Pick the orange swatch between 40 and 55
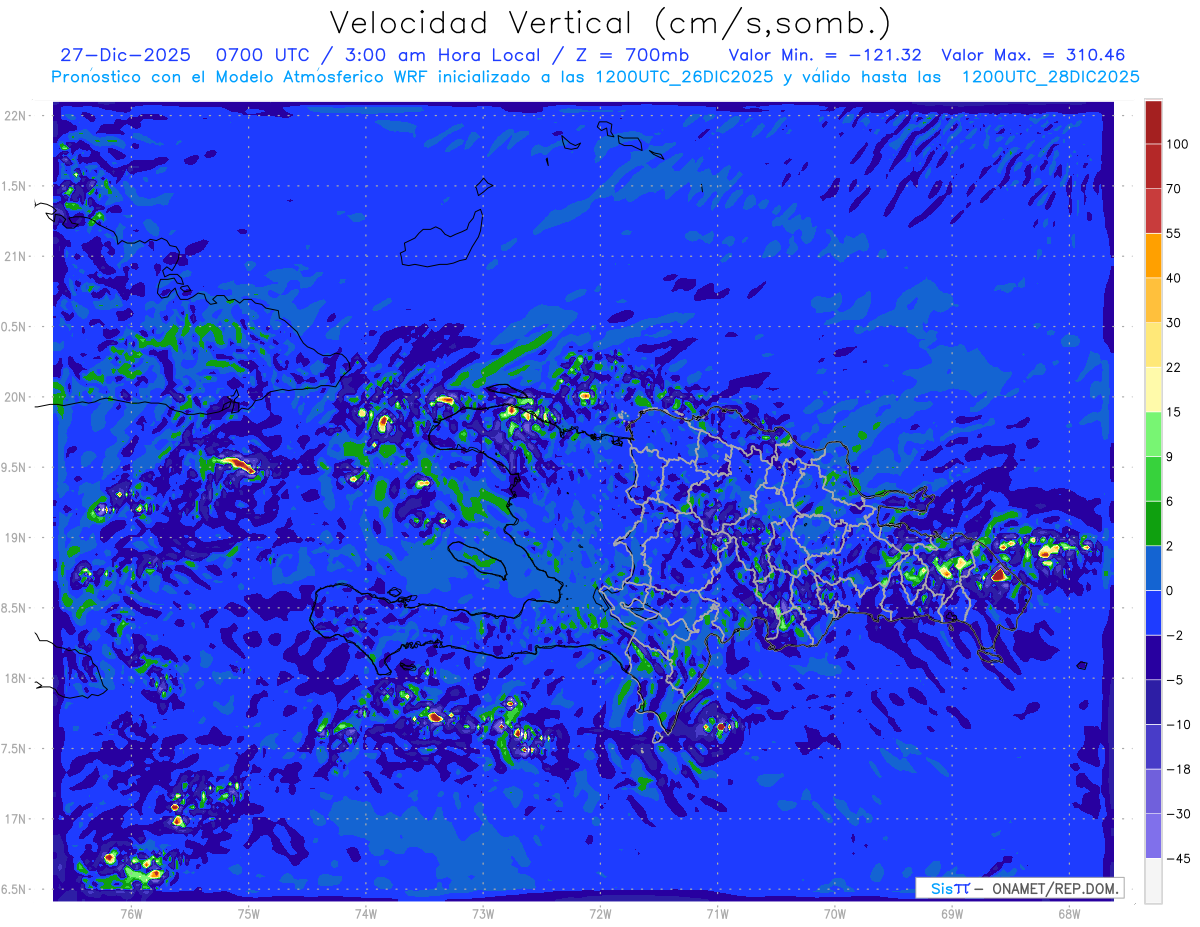1200x927 pixels. click(1153, 256)
